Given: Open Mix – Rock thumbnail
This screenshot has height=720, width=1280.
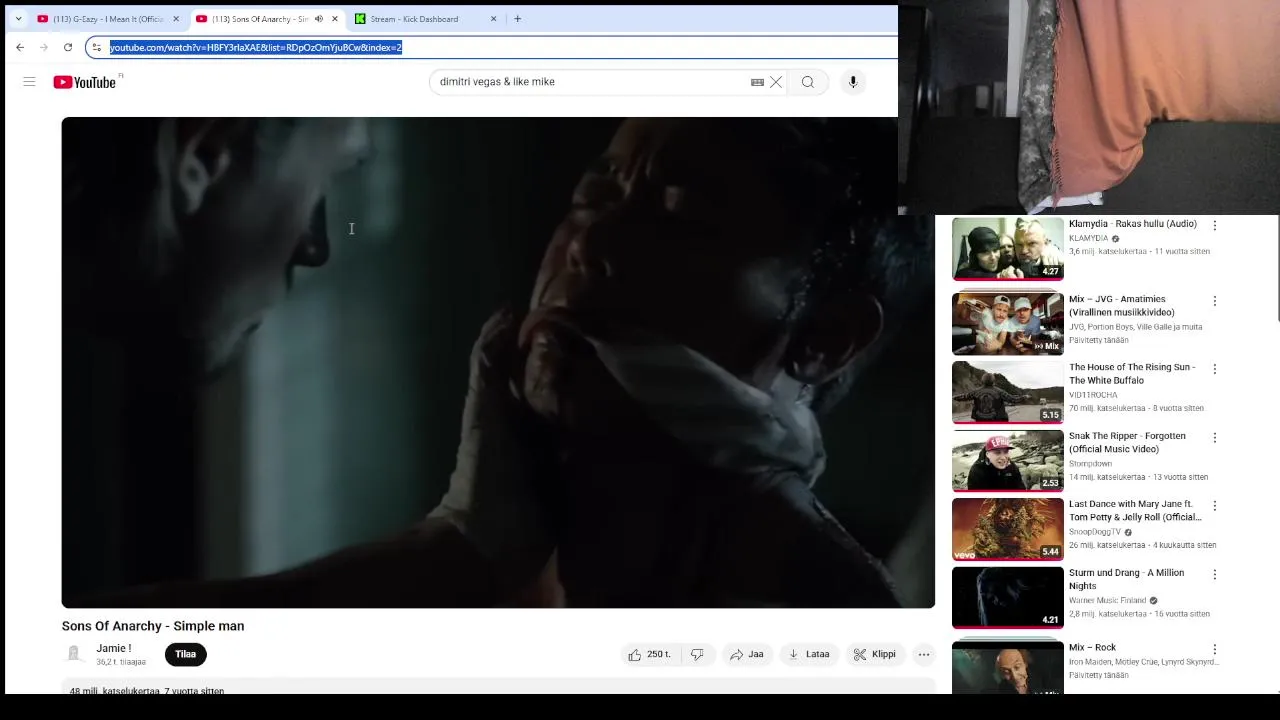Looking at the screenshot, I should click(1008, 666).
